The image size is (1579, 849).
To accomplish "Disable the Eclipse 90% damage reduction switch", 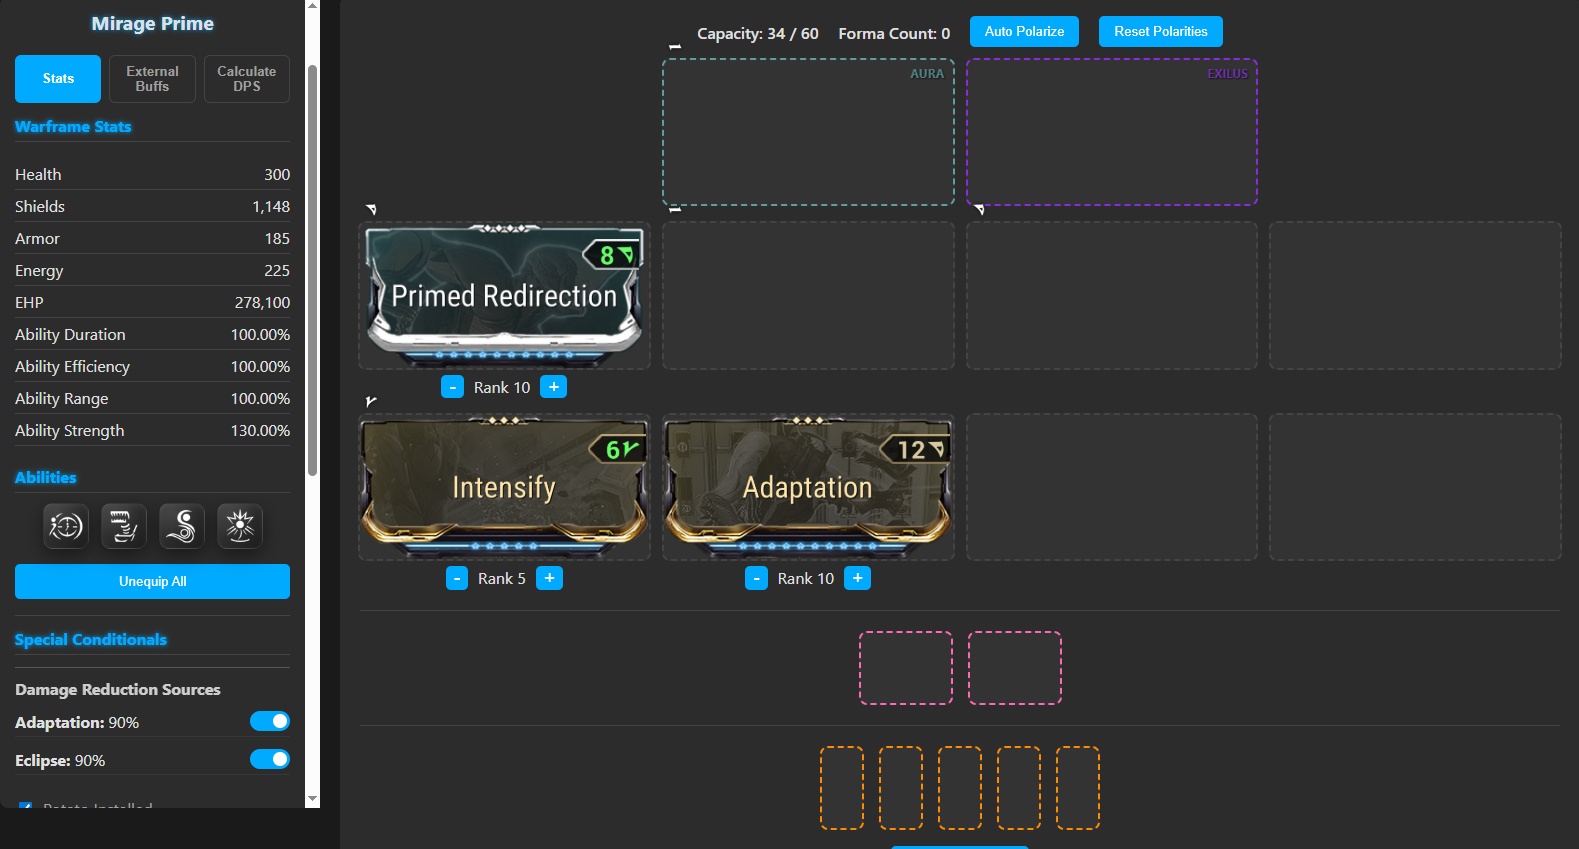I will 270,759.
